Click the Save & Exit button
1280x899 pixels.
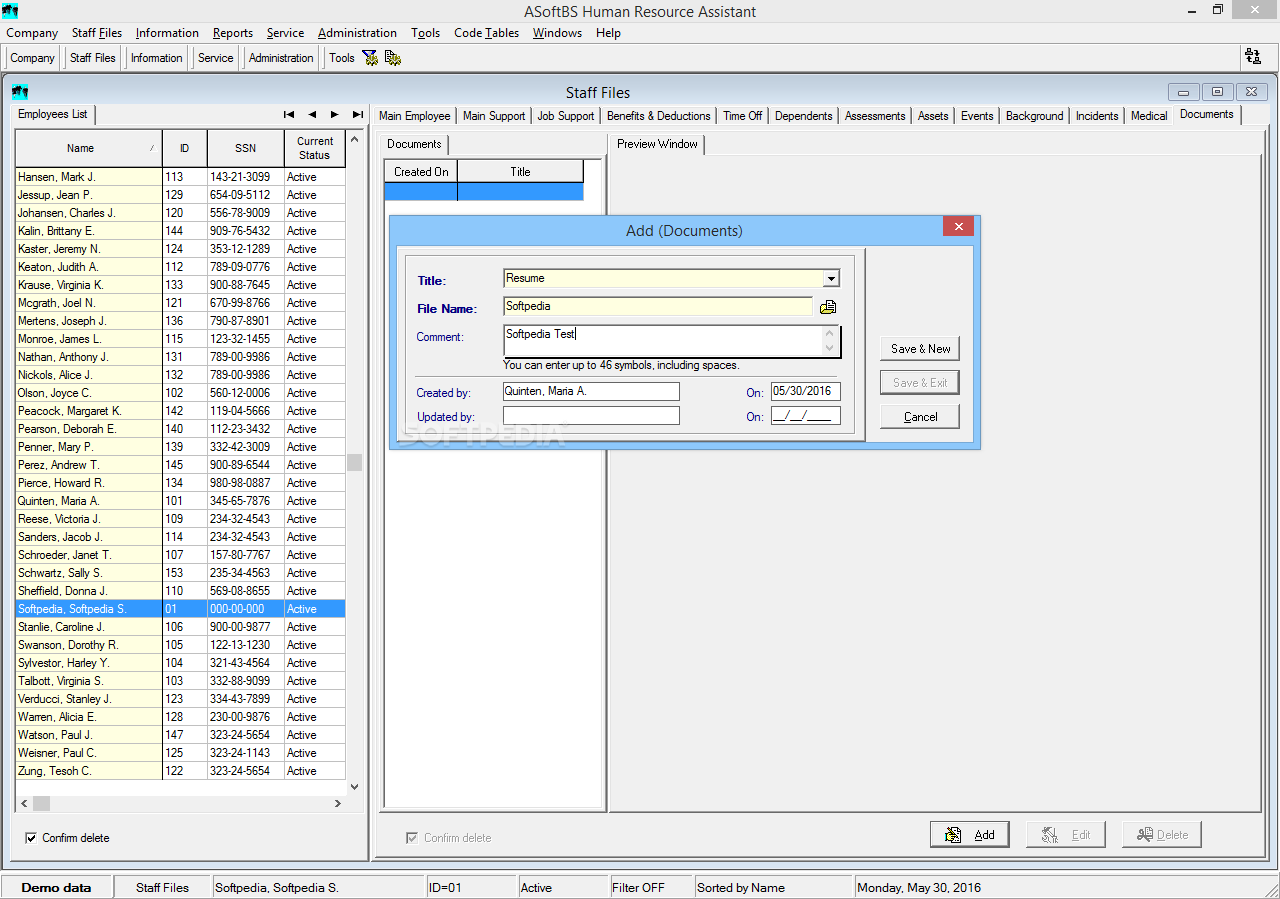[x=920, y=382]
